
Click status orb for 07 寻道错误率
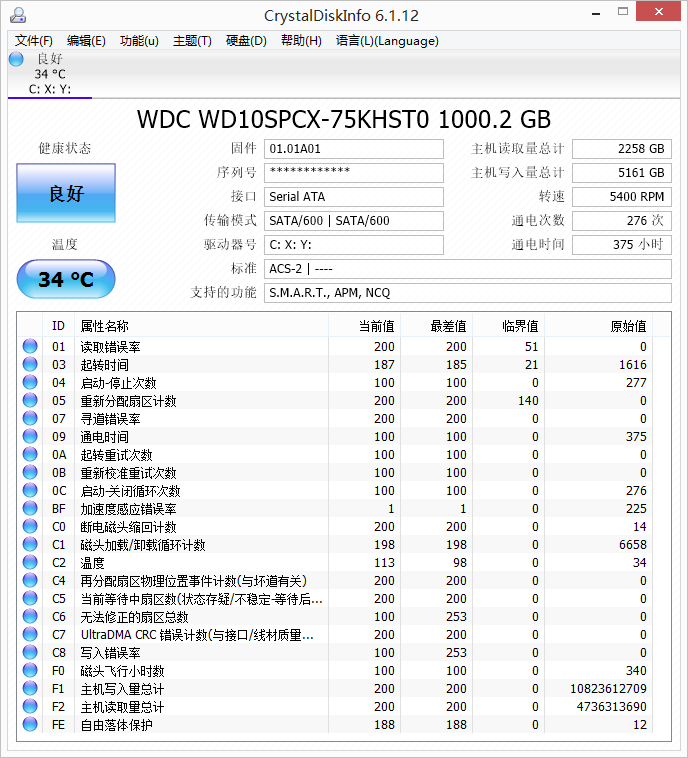pyautogui.click(x=30, y=418)
